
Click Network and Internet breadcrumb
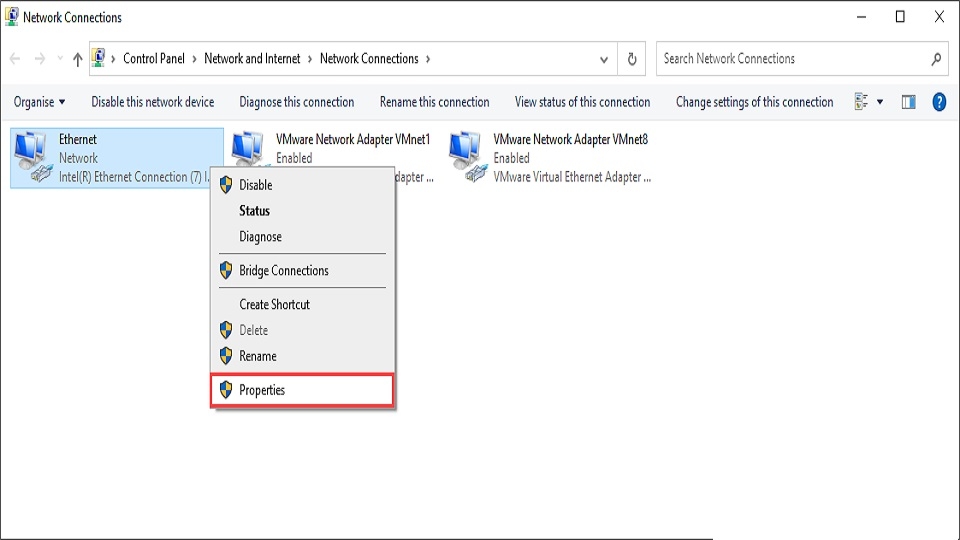point(252,59)
